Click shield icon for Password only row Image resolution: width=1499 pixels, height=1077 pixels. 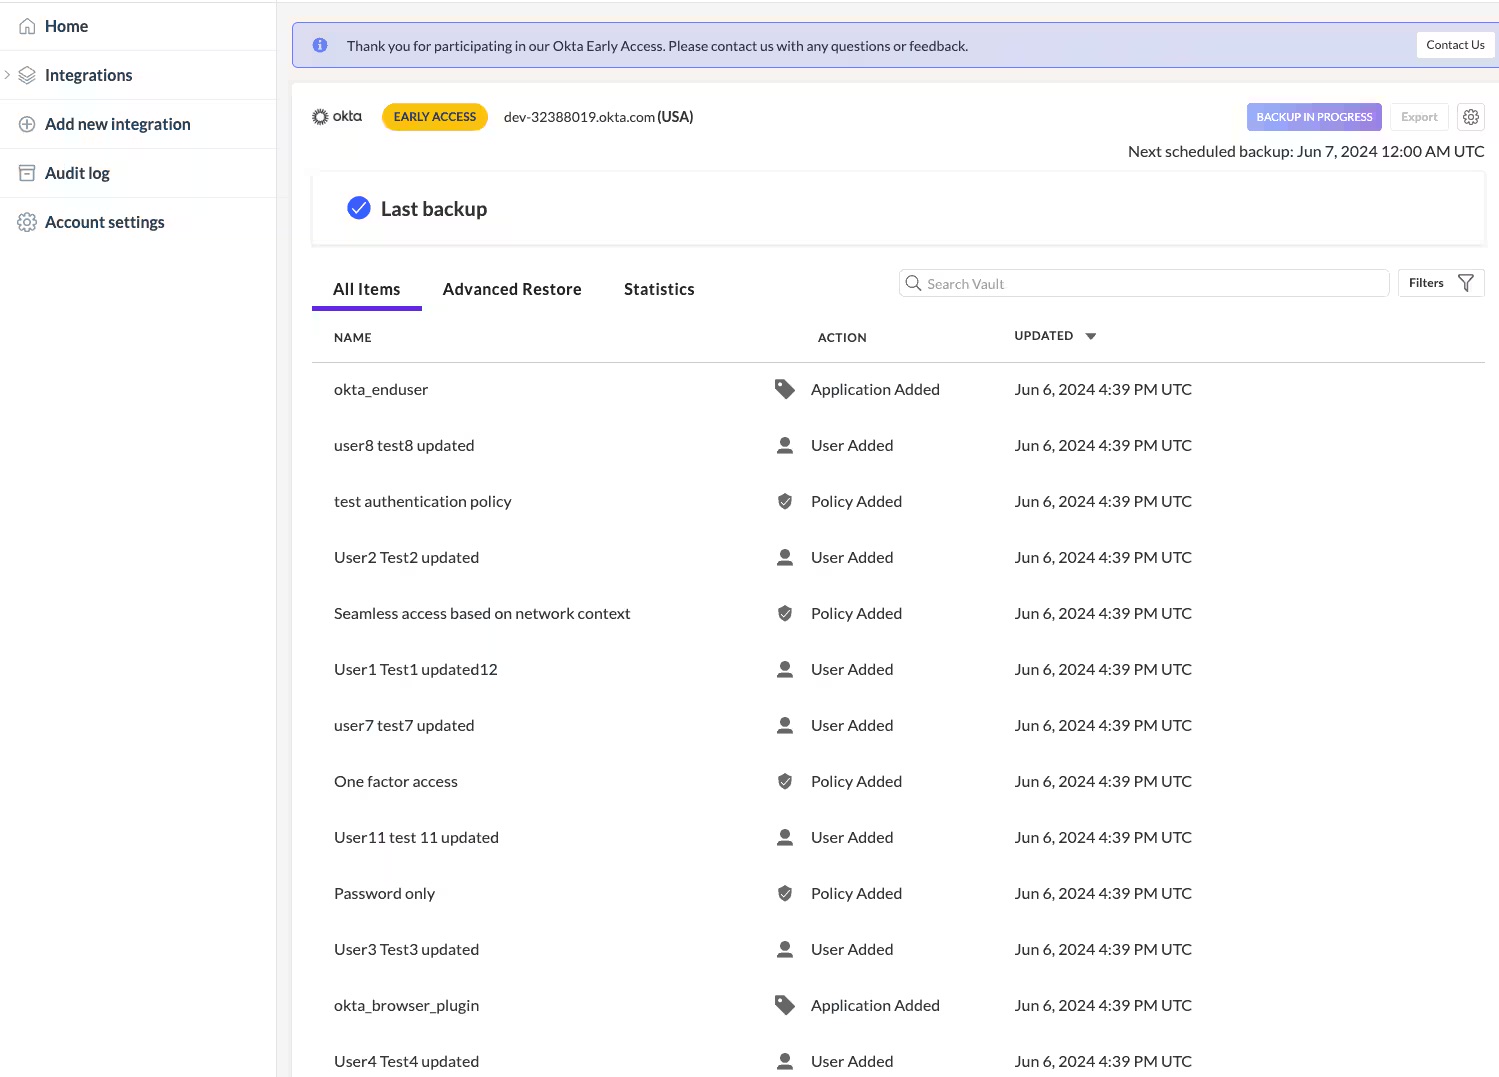pos(785,893)
